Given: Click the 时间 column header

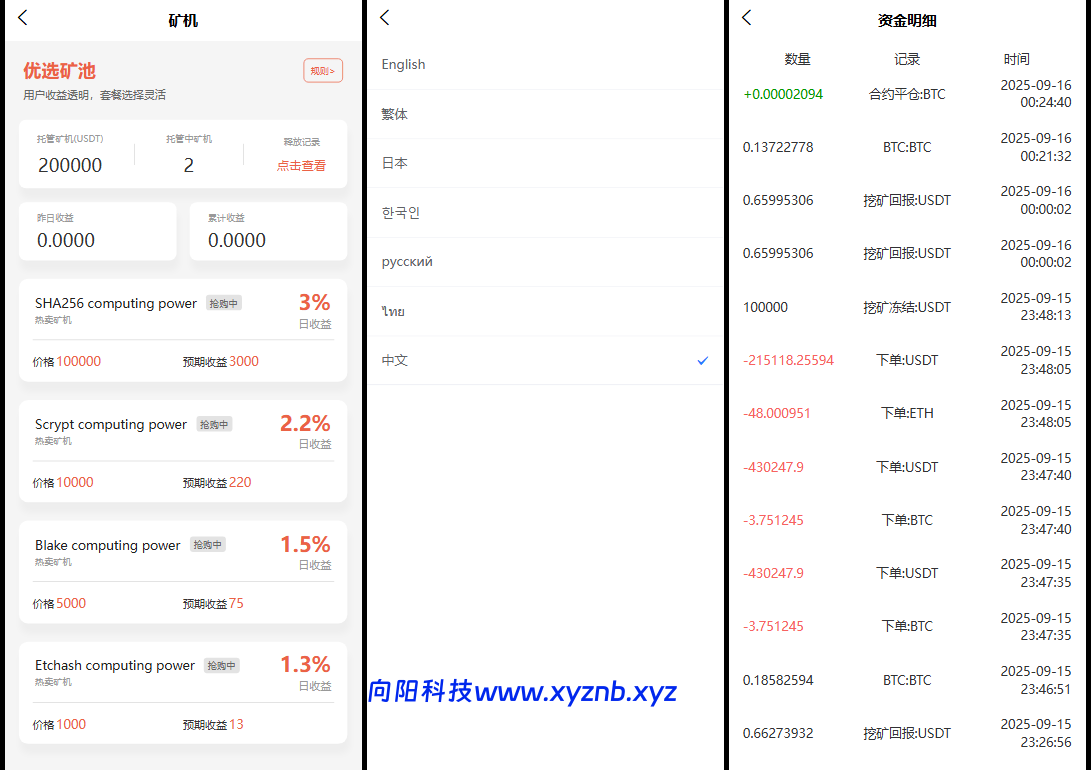Looking at the screenshot, I should point(1017,59).
